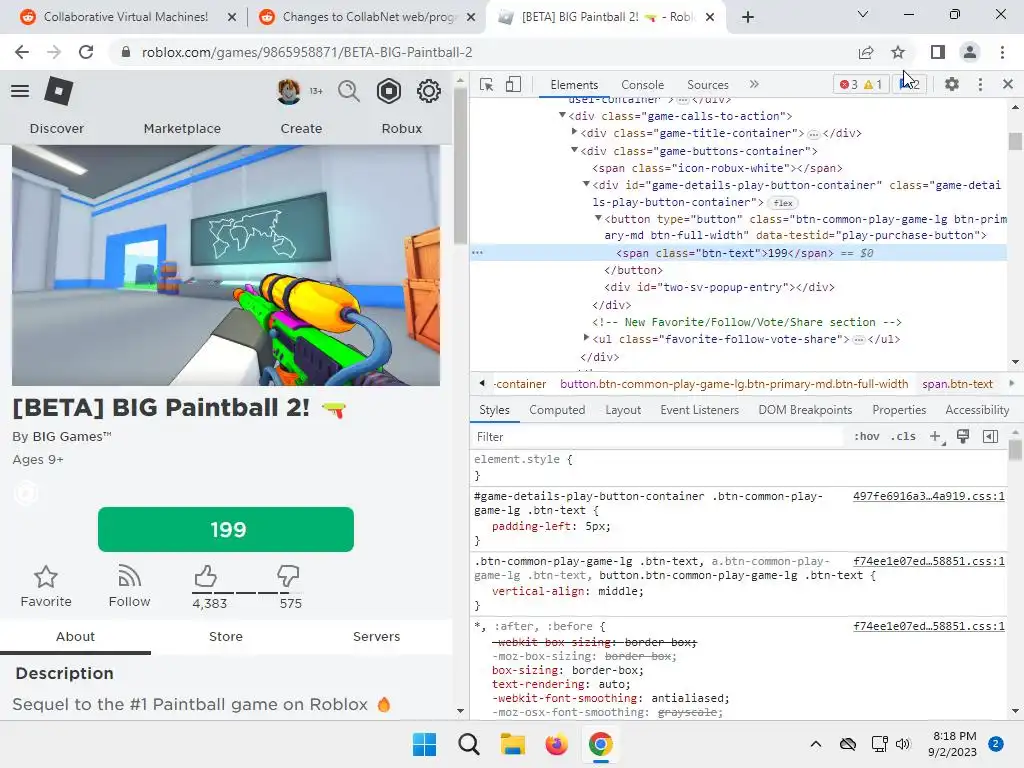Expand the game-title-container div node
1024x768 pixels.
575,132
